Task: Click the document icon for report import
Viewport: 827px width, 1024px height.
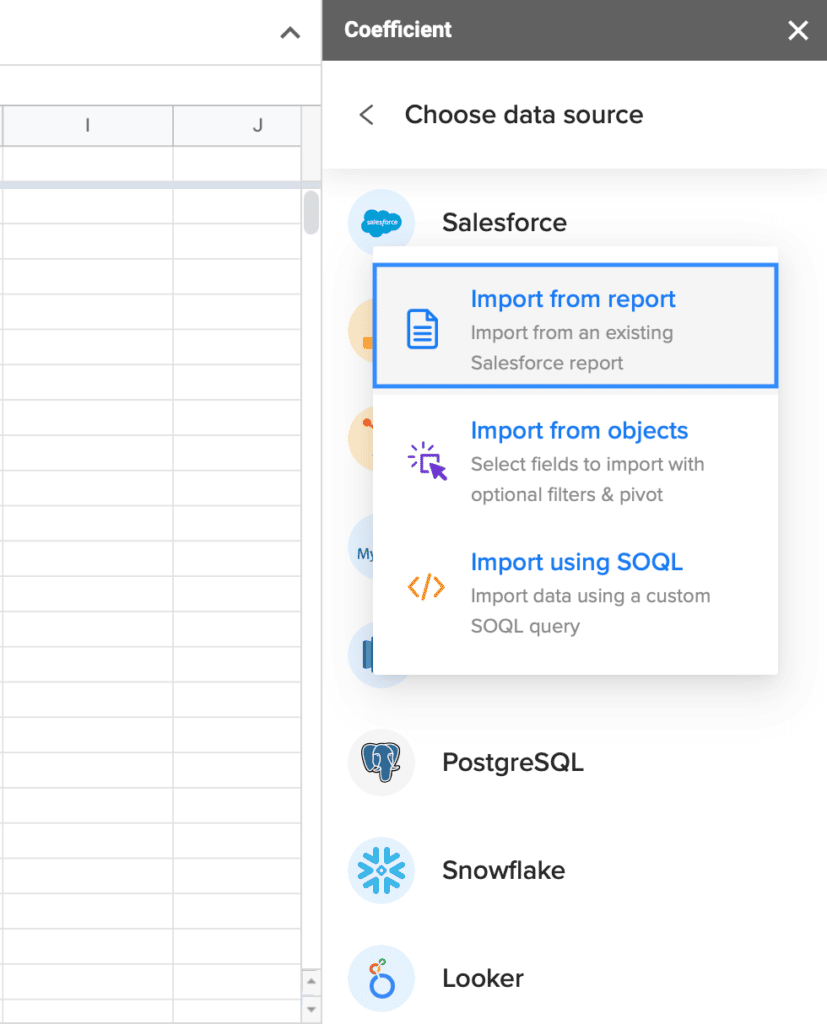Action: [x=423, y=329]
